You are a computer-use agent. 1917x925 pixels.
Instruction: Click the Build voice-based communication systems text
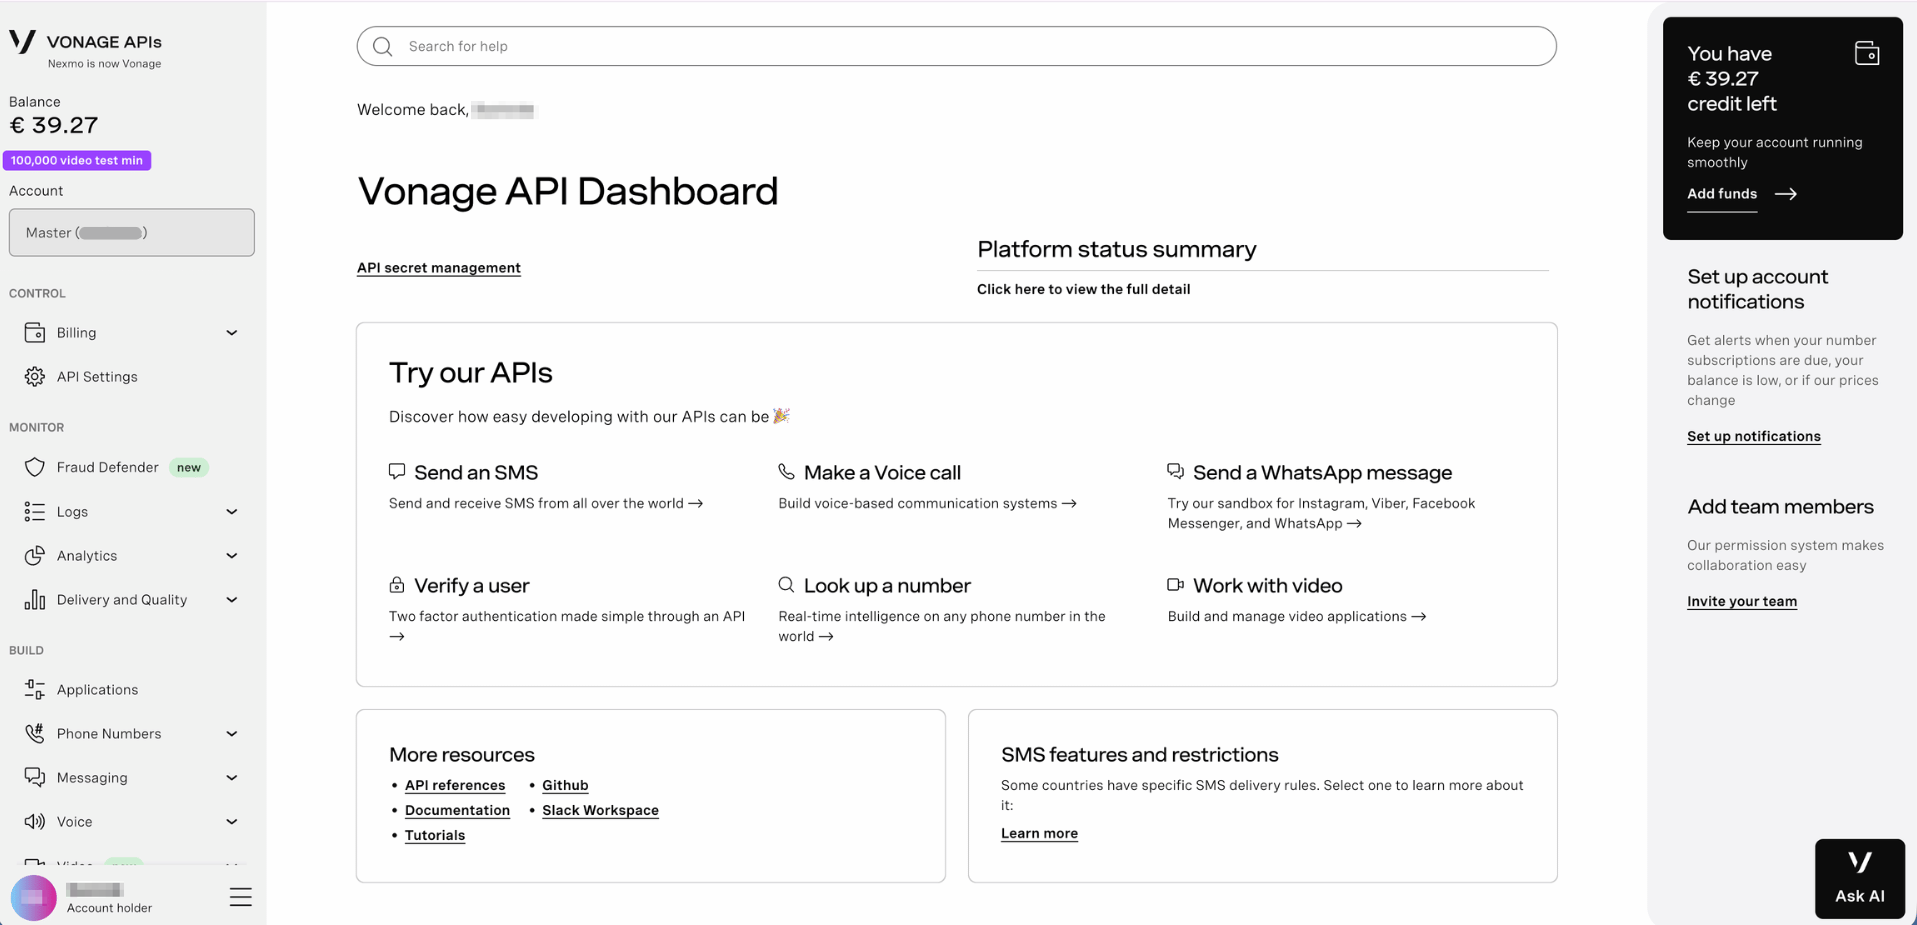coord(918,503)
